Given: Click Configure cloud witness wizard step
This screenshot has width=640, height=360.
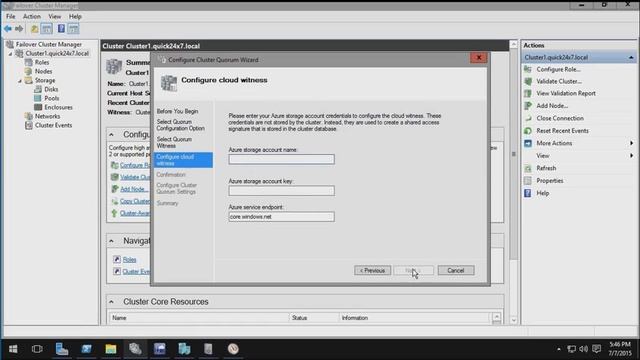Looking at the screenshot, I should point(183,160).
